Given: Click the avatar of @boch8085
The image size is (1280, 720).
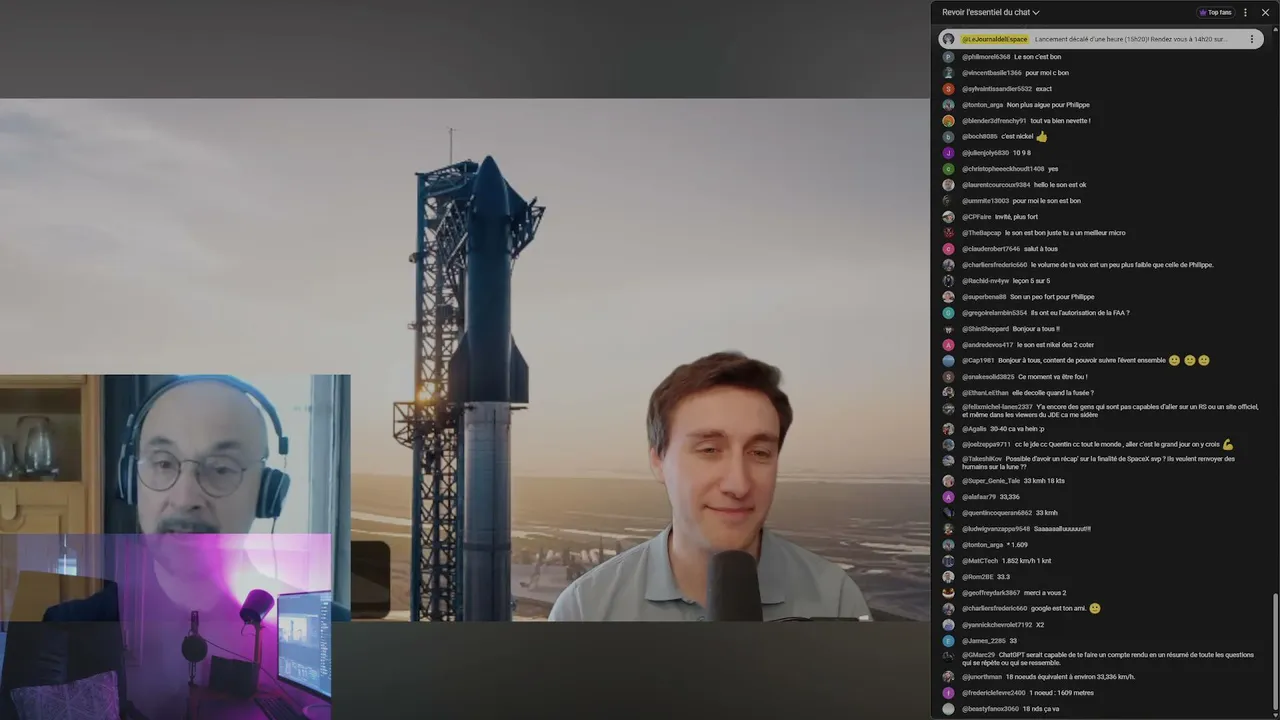Looking at the screenshot, I should pyautogui.click(x=948, y=137).
